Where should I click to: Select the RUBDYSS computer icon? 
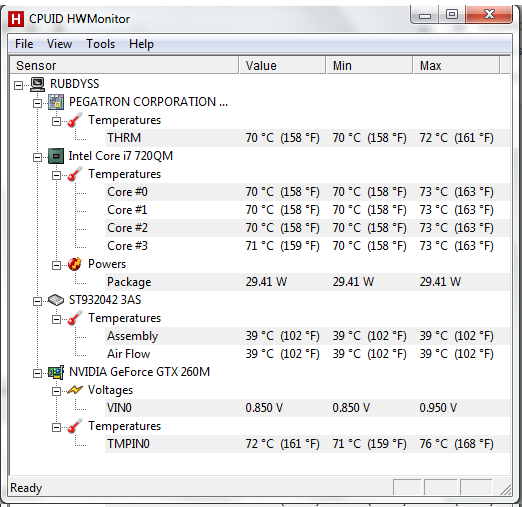point(37,84)
